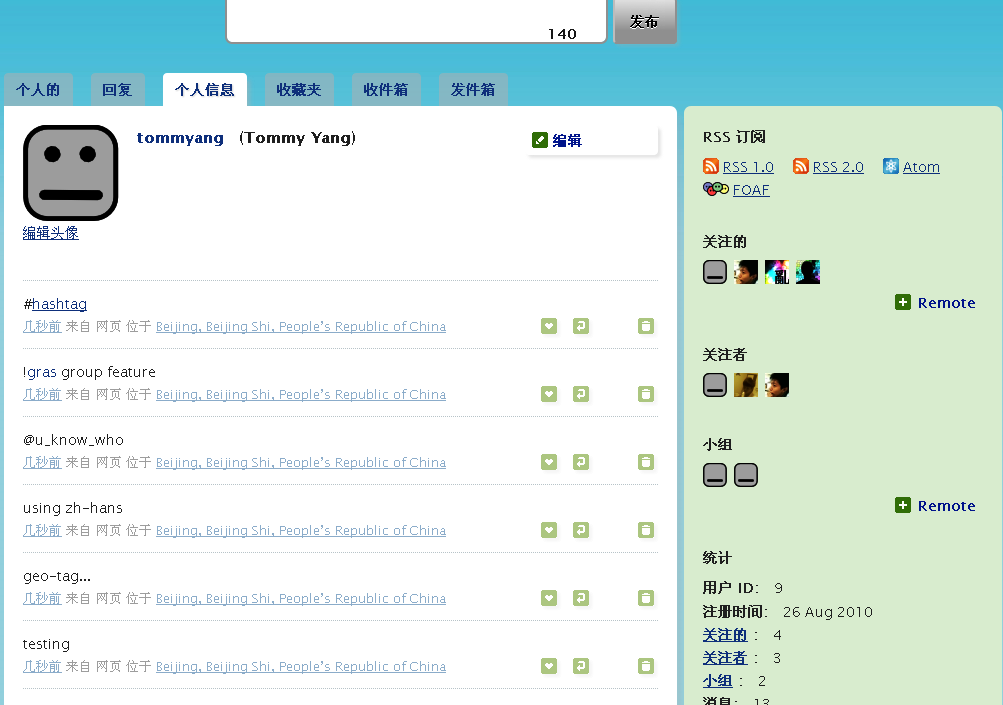Click the 编辑头像 link under avatar

click(x=51, y=233)
